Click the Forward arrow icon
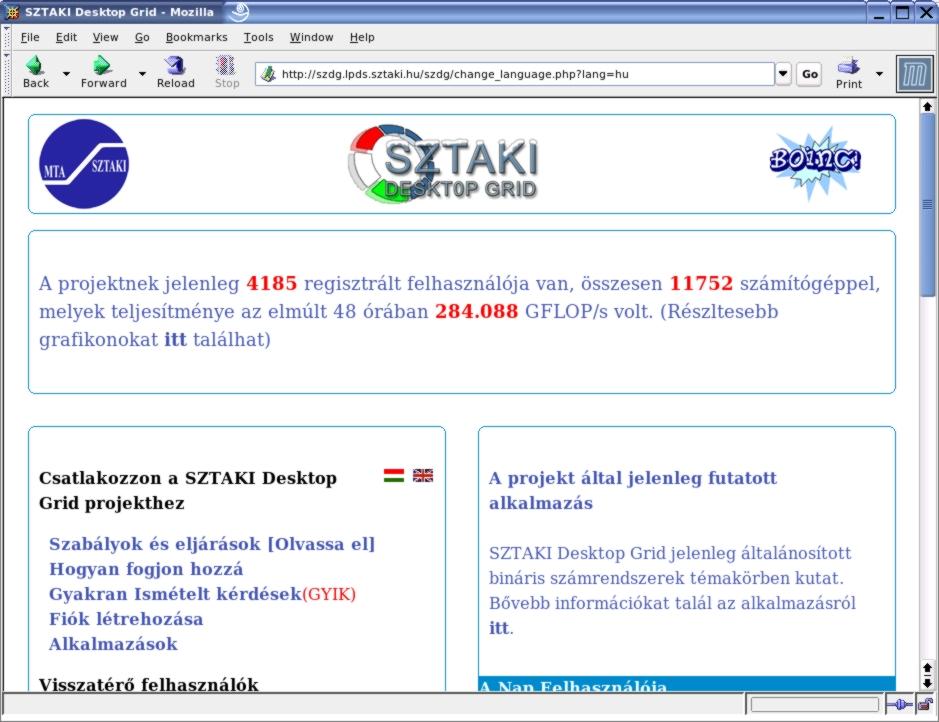The height and width of the screenshot is (722, 939). click(102, 65)
